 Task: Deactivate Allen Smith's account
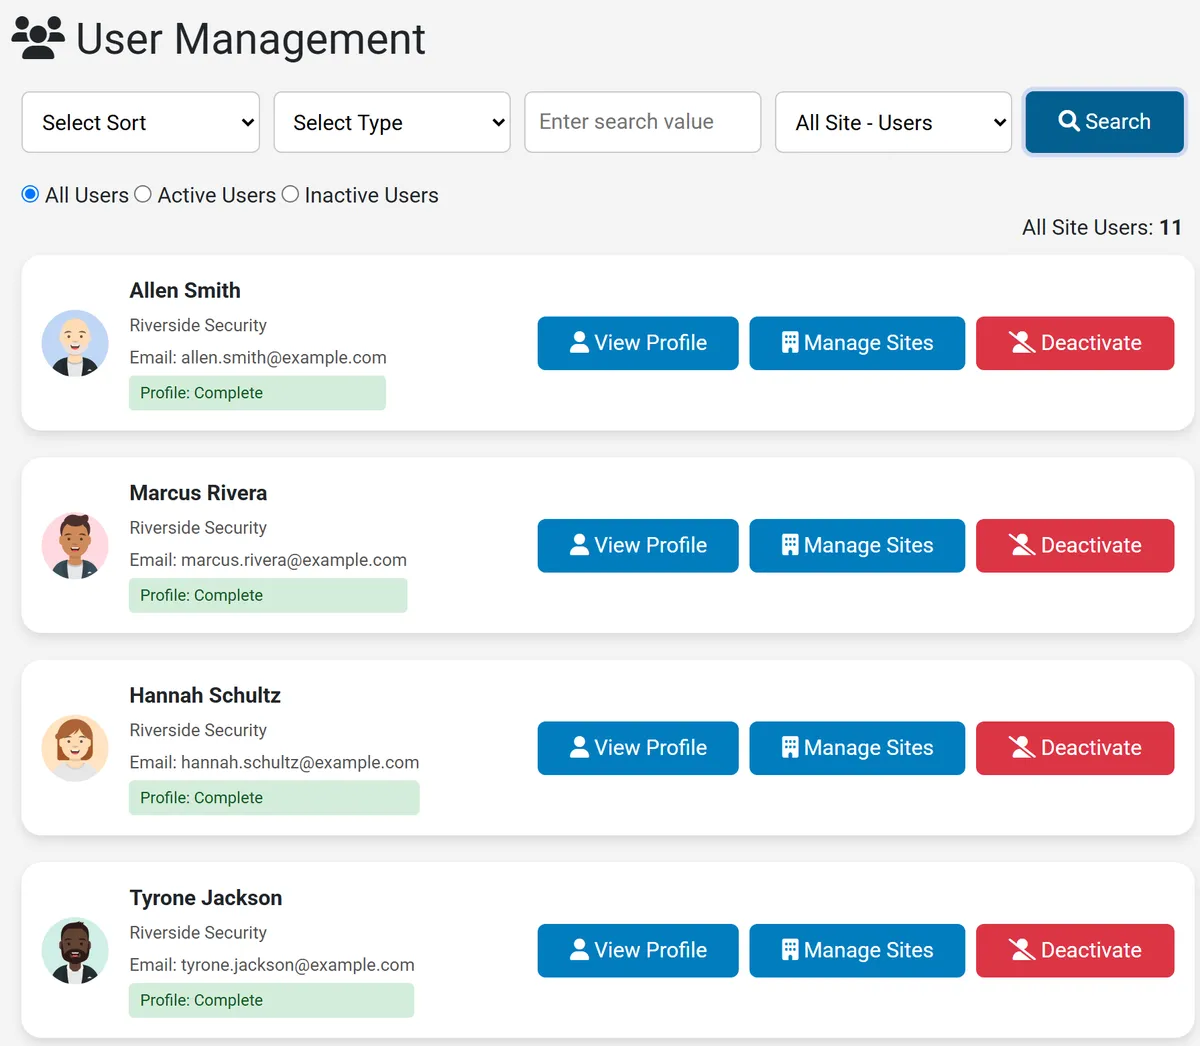(x=1075, y=343)
